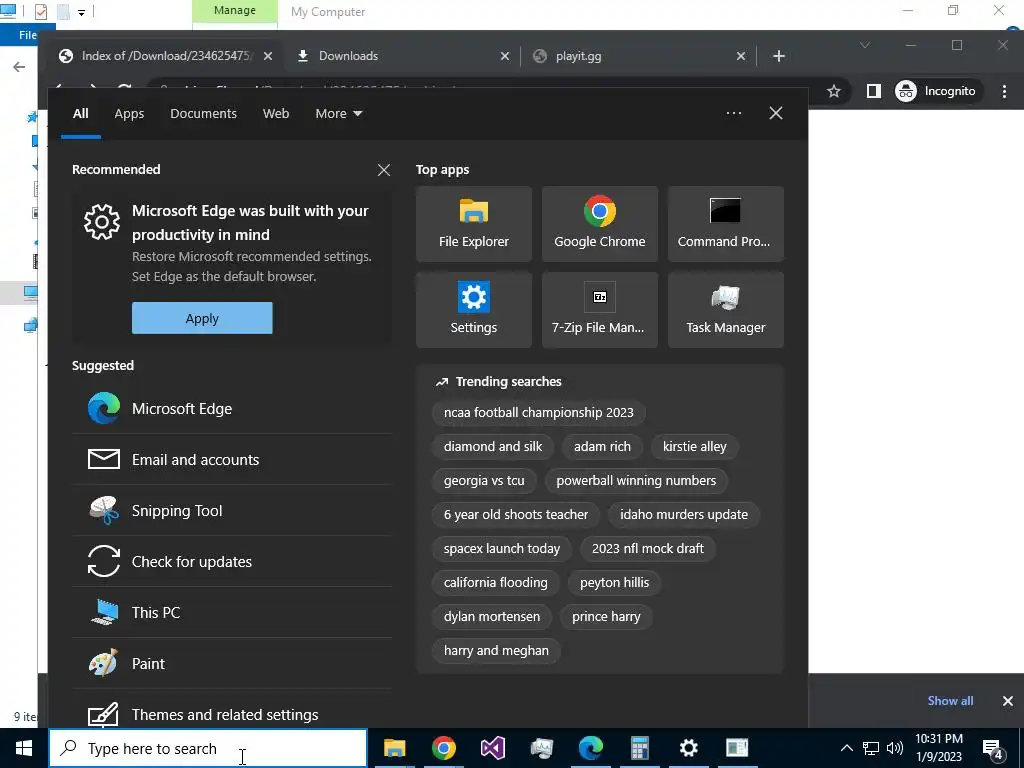This screenshot has width=1024, height=768.
Task: Select Check for updates suggestion
Action: [x=232, y=561]
